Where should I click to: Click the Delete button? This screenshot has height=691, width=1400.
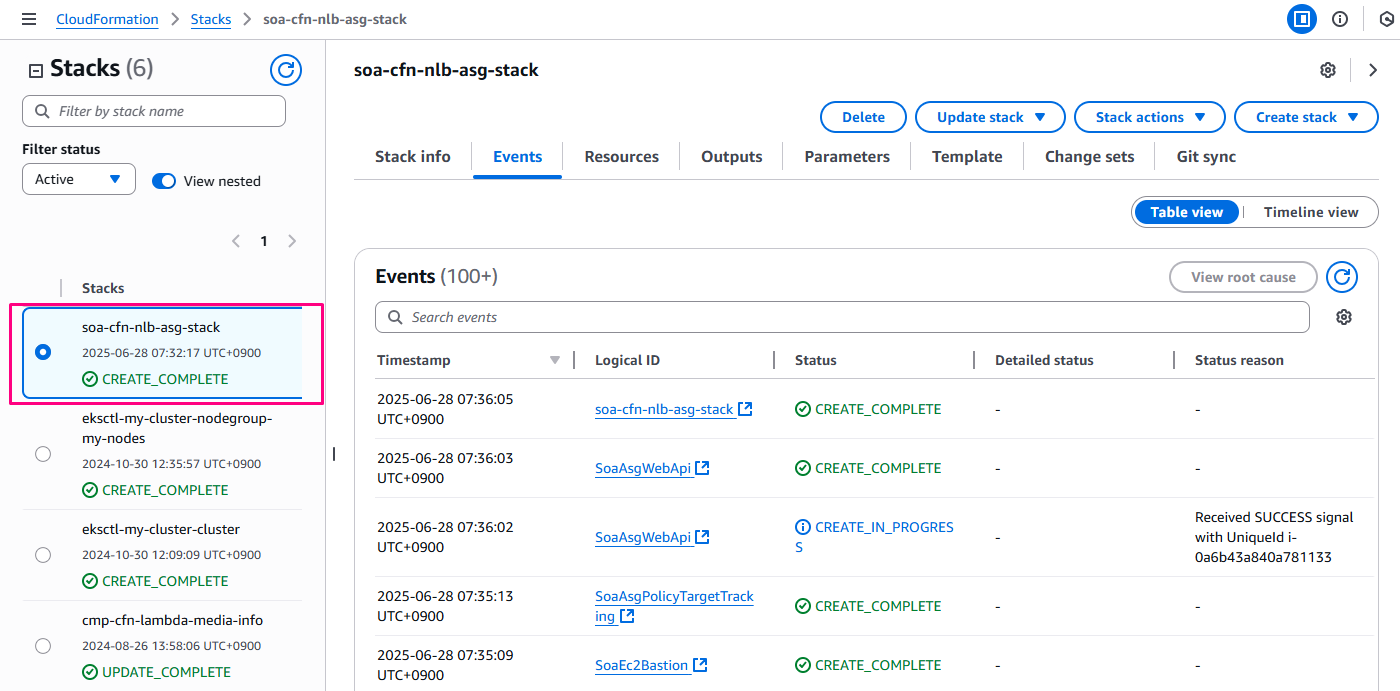click(x=863, y=117)
